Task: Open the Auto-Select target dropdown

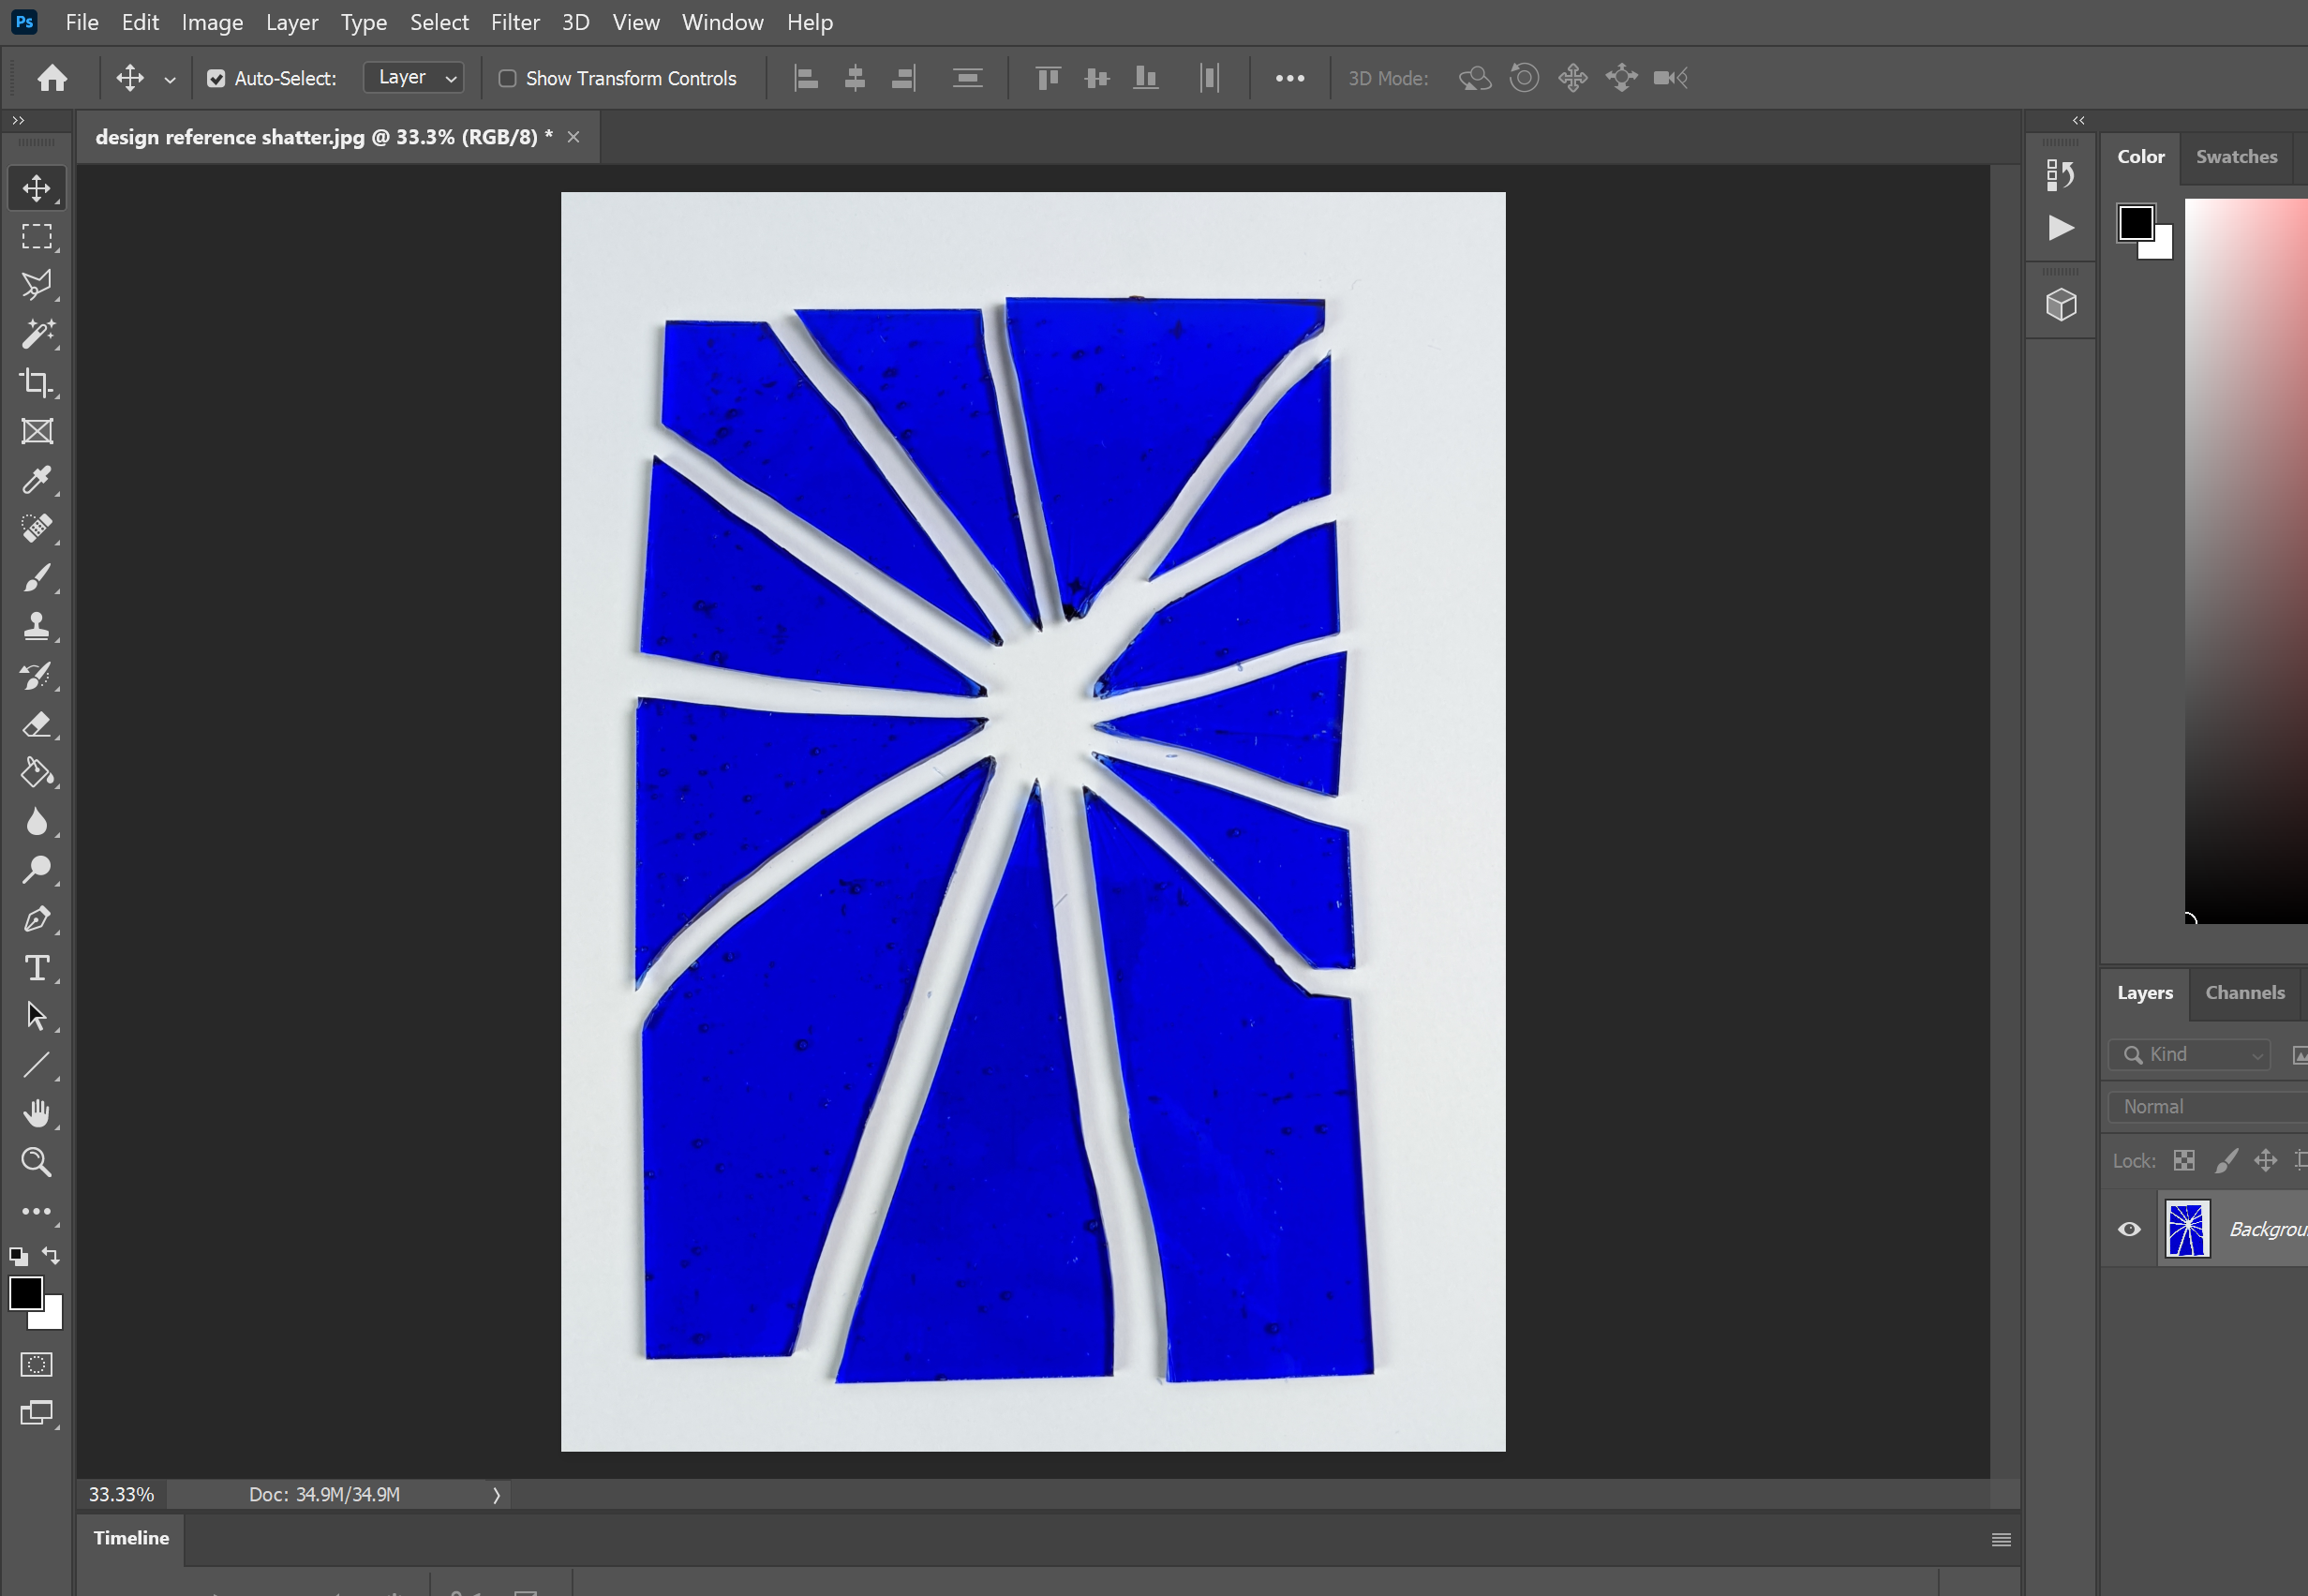Action: 413,77
